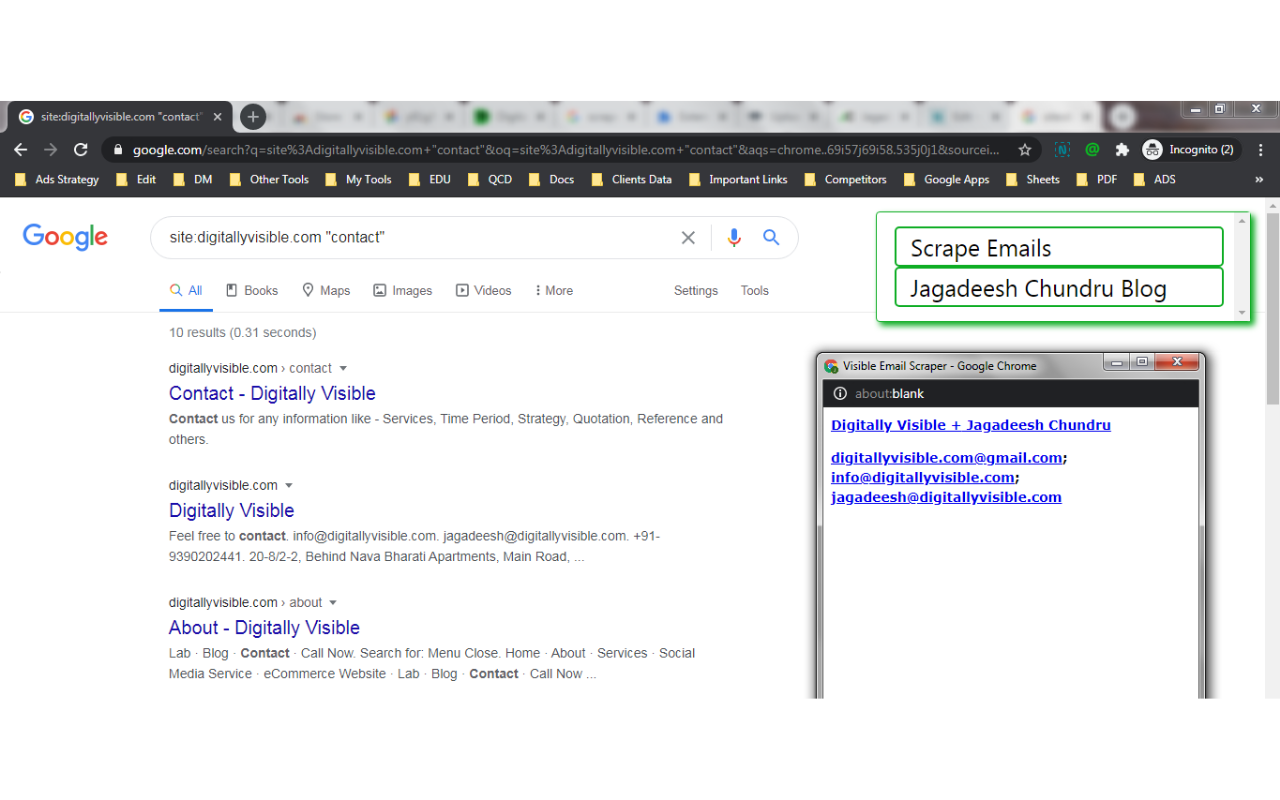Open the Extensions puzzle icon
The width and height of the screenshot is (1280, 800).
1122,149
